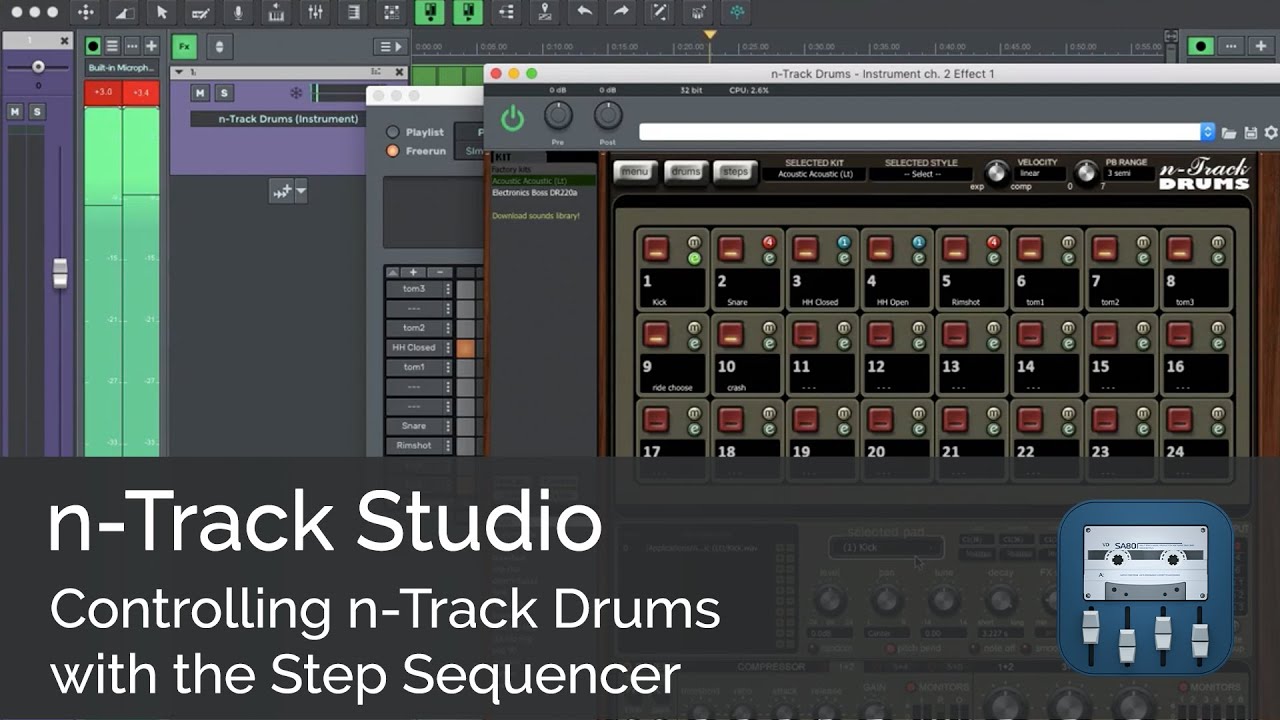This screenshot has width=1280, height=720.
Task: Select the arrow pointer tool in top toolbar
Action: tap(162, 12)
